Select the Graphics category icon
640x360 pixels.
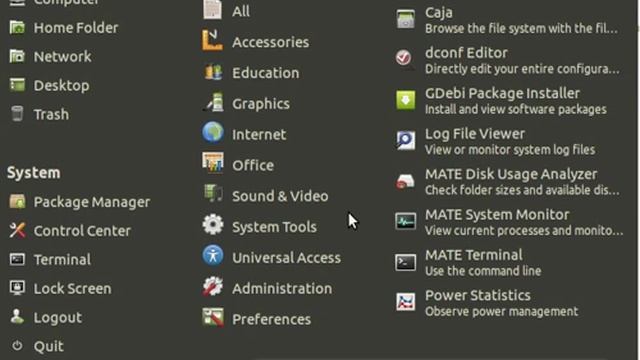[x=213, y=102]
